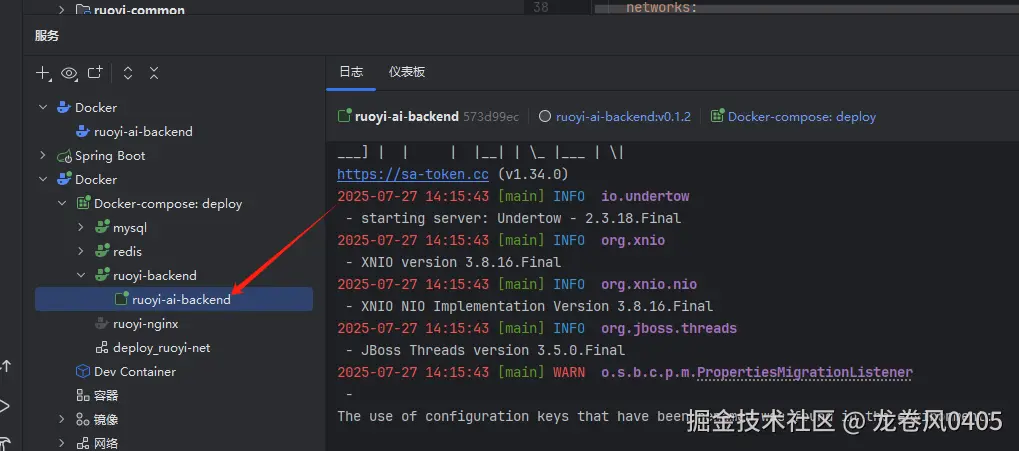
Task: Expand all services tree nodes
Action: (128, 73)
